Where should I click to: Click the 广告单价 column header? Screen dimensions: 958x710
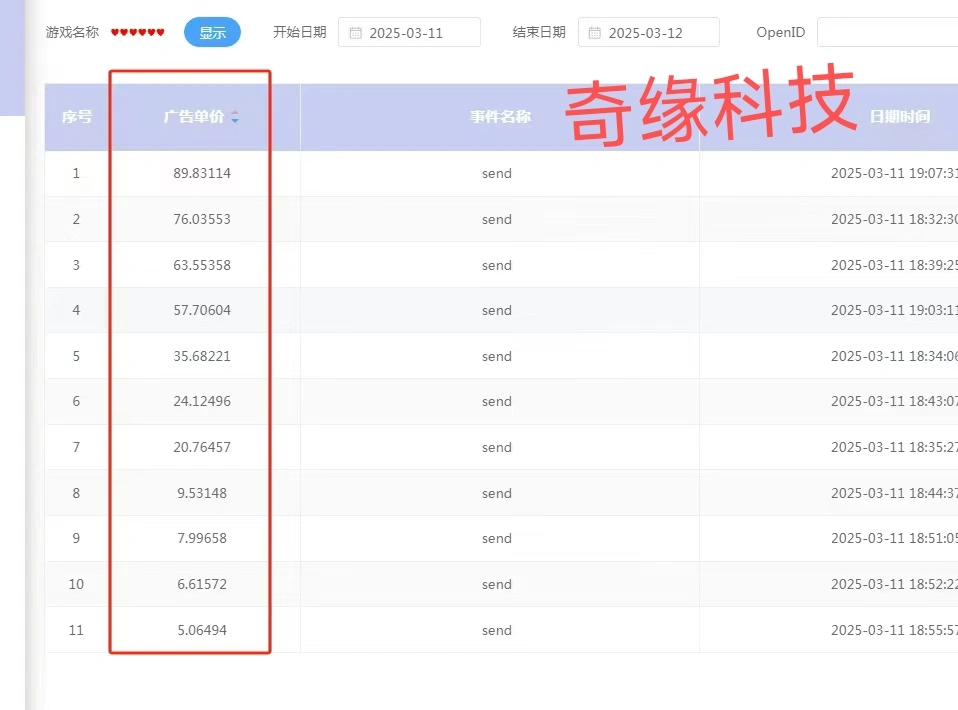point(194,117)
